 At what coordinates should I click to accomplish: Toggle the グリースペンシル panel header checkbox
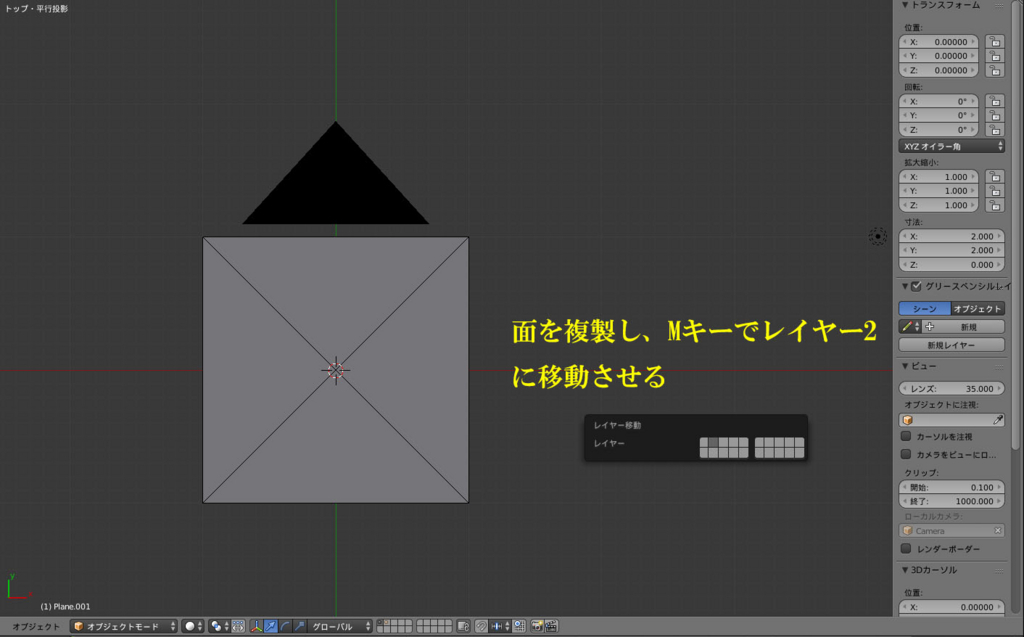915,285
